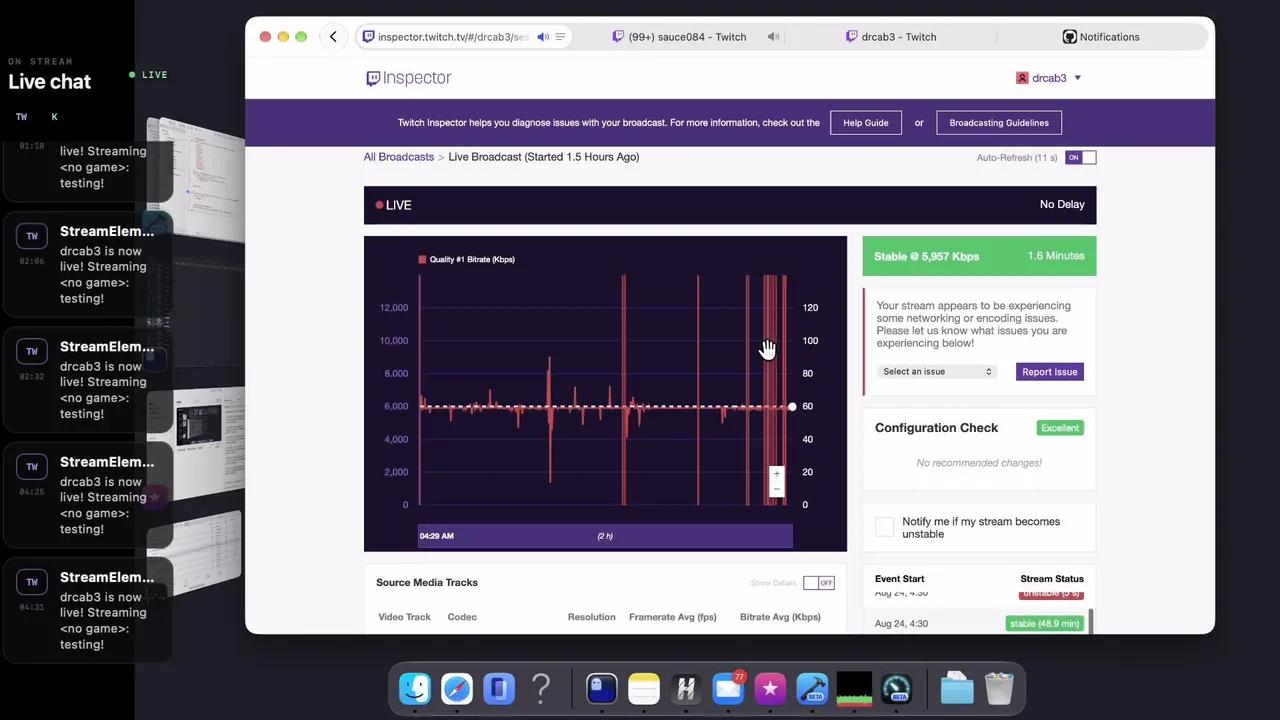
Task: Zoom in on the bitrate chart
Action: pyautogui.click(x=776, y=474)
